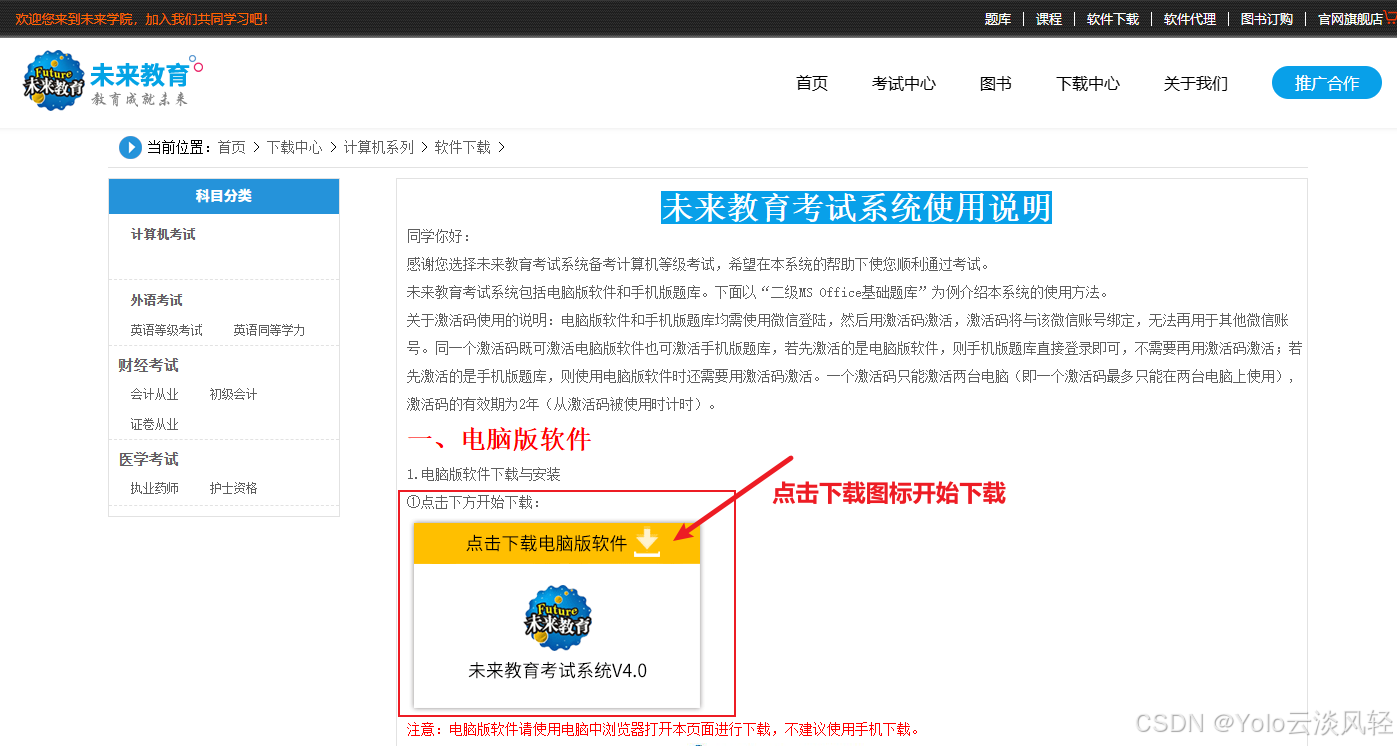Screen dimensions: 1397x746
Task: Open the 证卷从业 subcategory
Action: pyautogui.click(x=154, y=425)
